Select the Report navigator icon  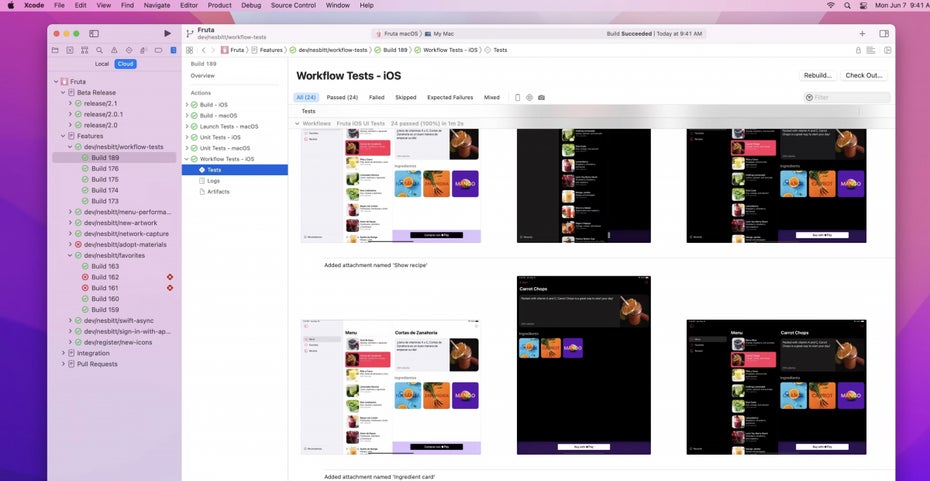173,50
